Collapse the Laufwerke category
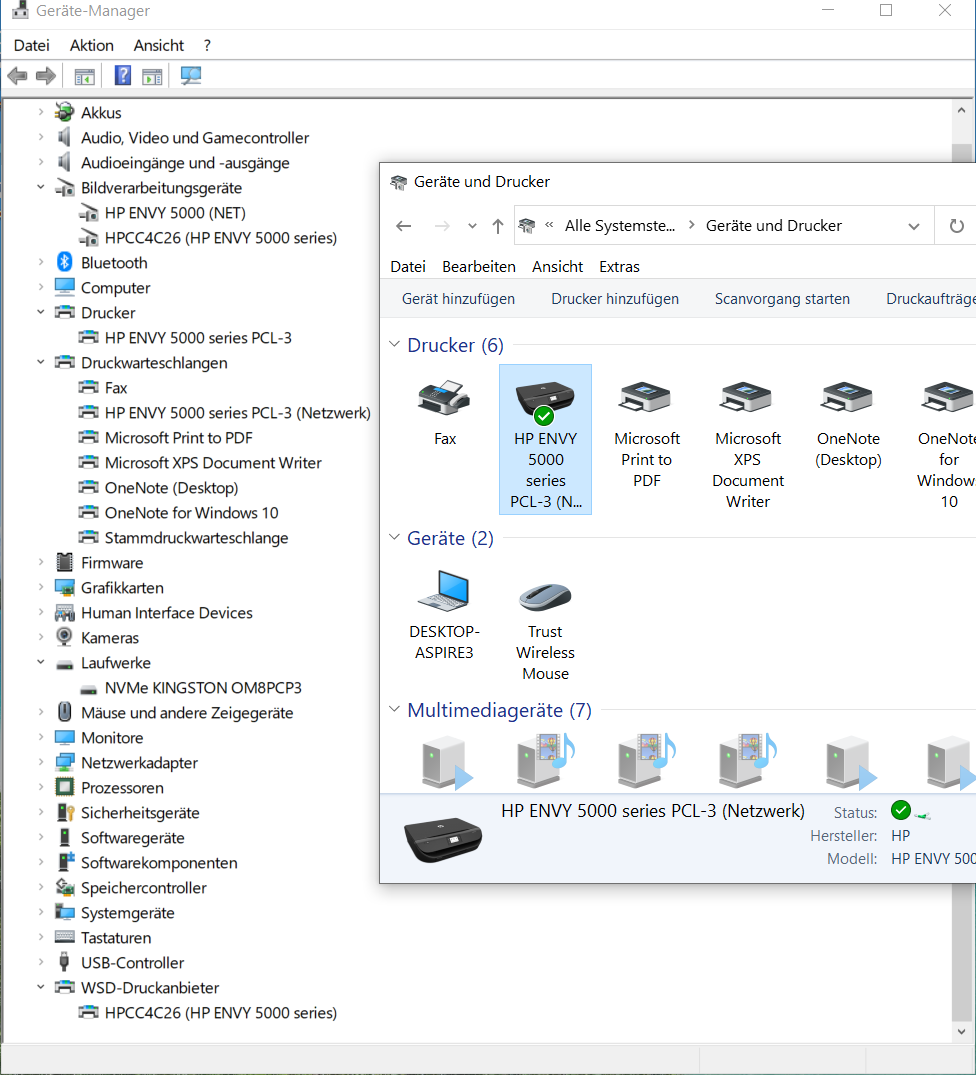Viewport: 976px width, 1075px height. [40, 662]
